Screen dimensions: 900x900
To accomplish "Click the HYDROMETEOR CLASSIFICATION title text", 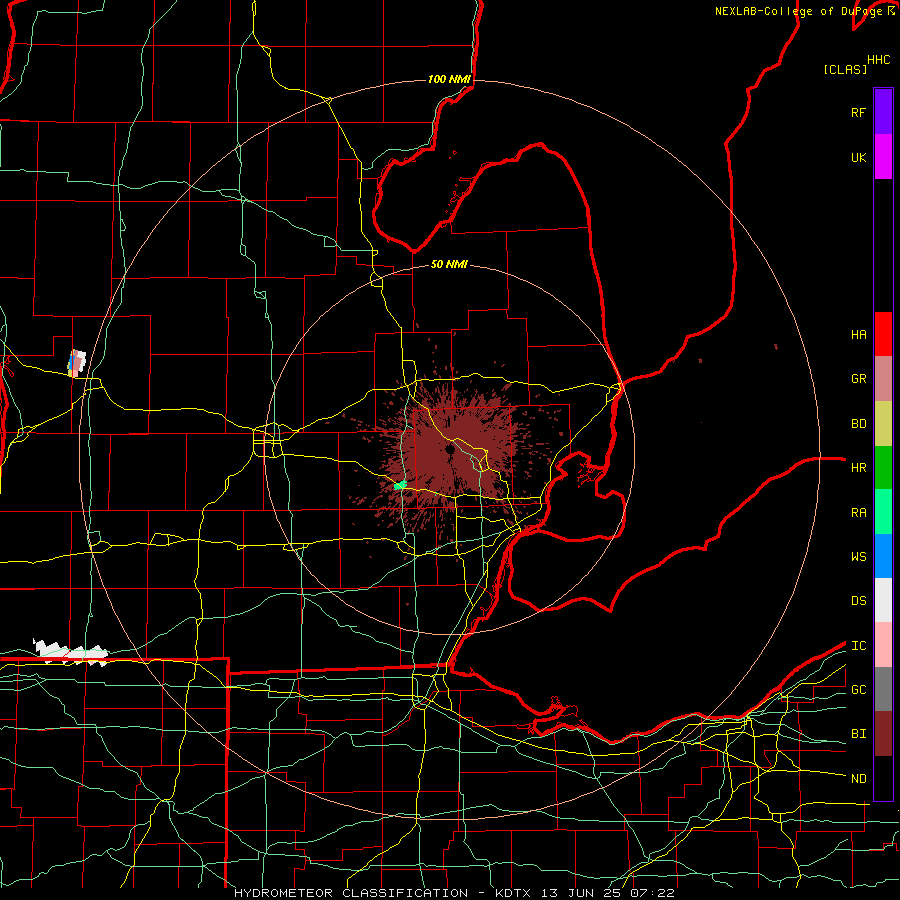I will [x=351, y=893].
